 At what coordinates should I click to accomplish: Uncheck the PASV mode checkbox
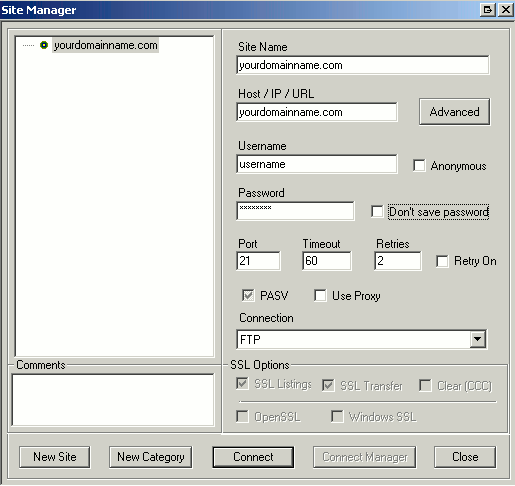[248, 295]
